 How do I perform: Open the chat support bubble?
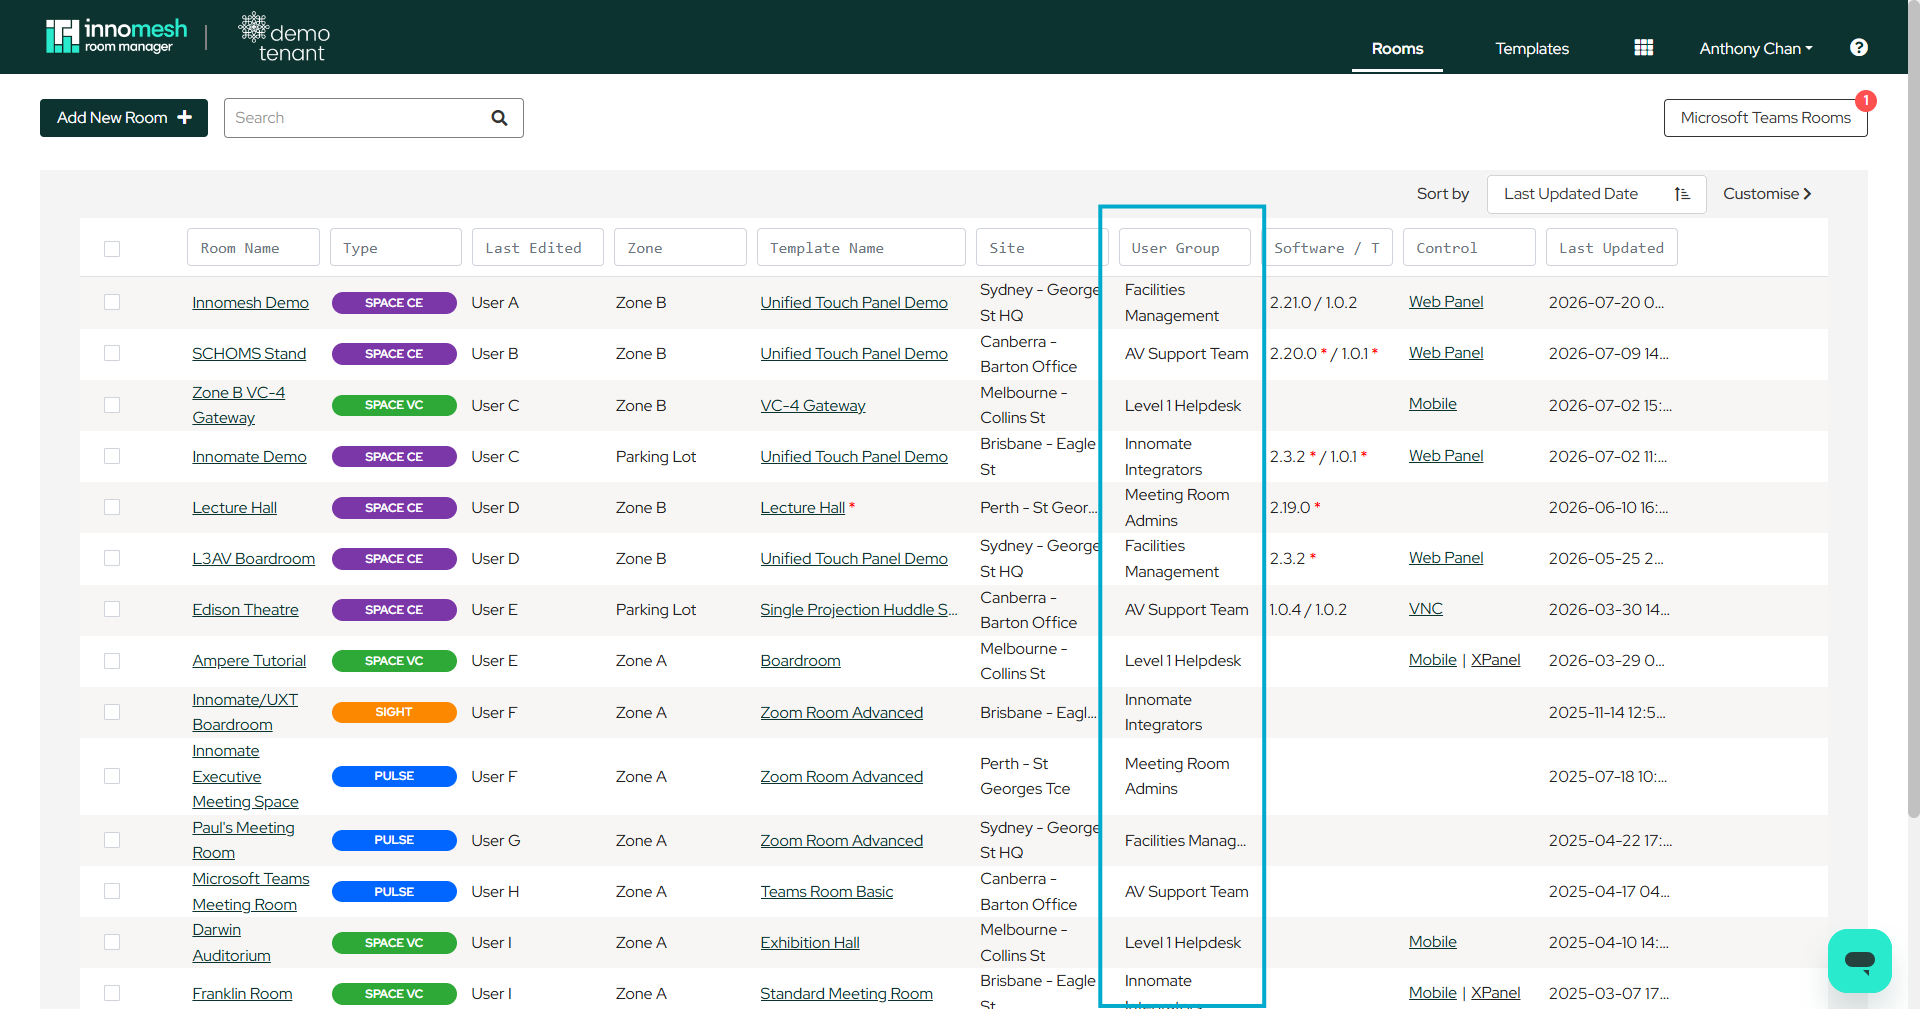[x=1859, y=961]
